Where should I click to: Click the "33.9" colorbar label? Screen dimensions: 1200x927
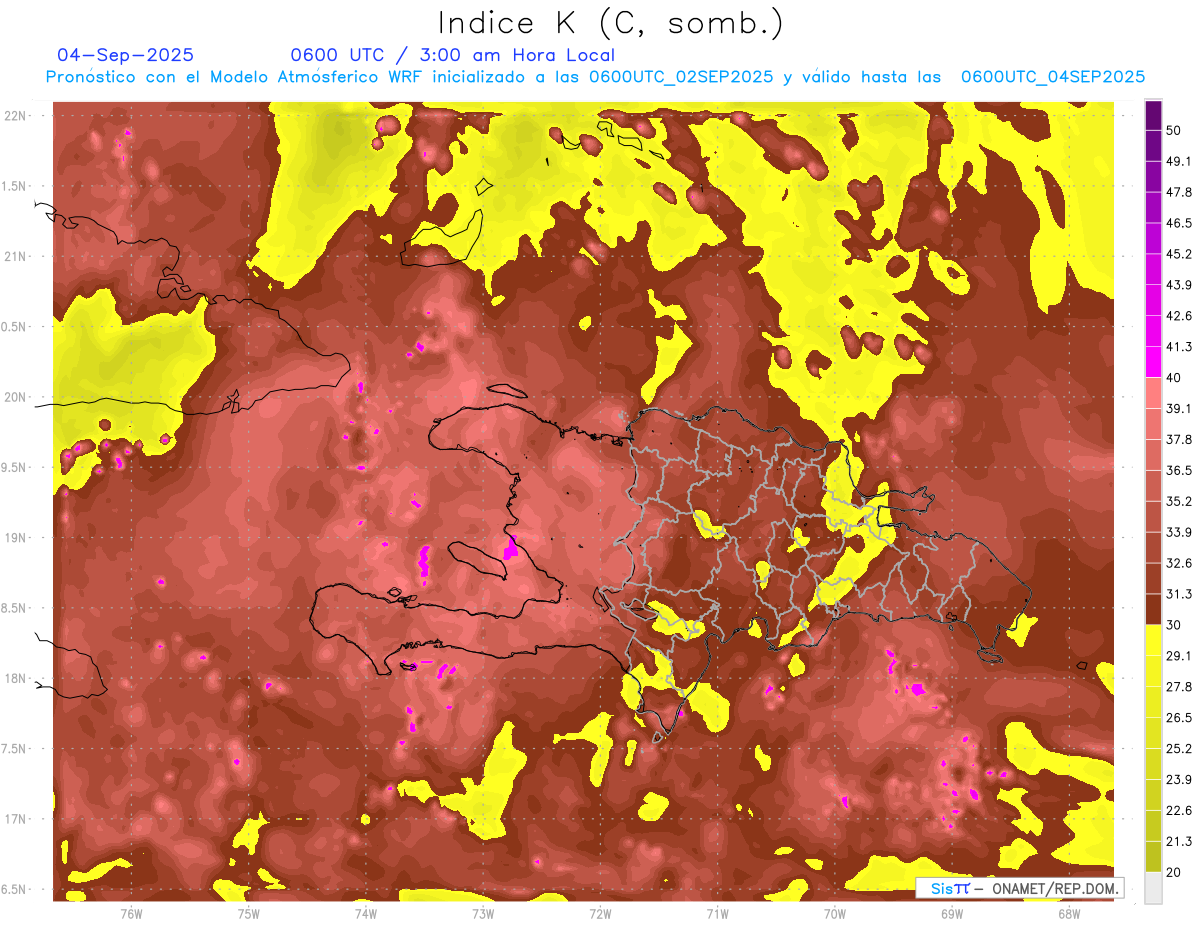click(1178, 532)
